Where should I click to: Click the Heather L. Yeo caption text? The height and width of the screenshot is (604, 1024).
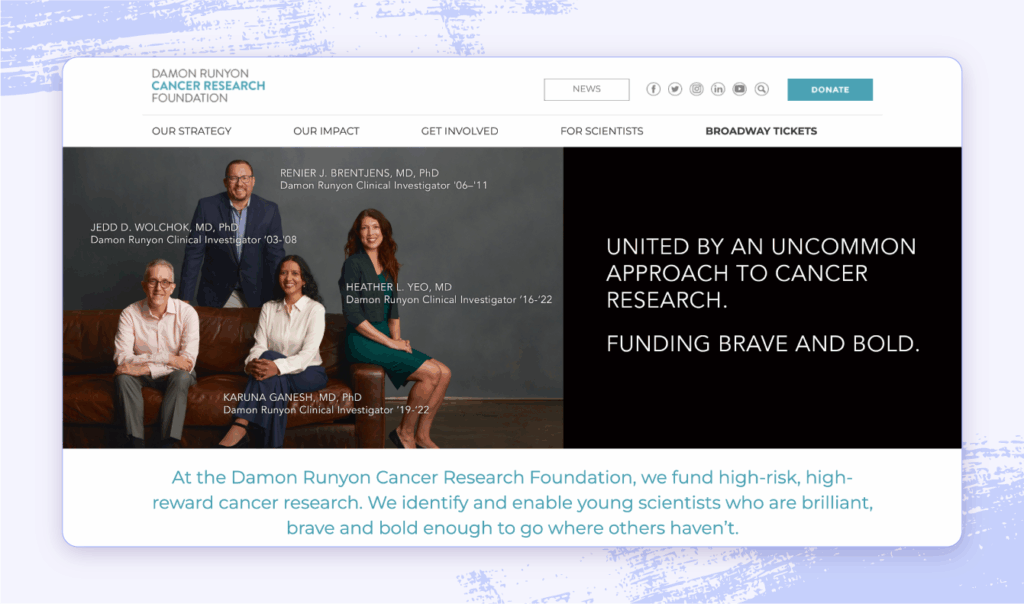click(x=449, y=293)
